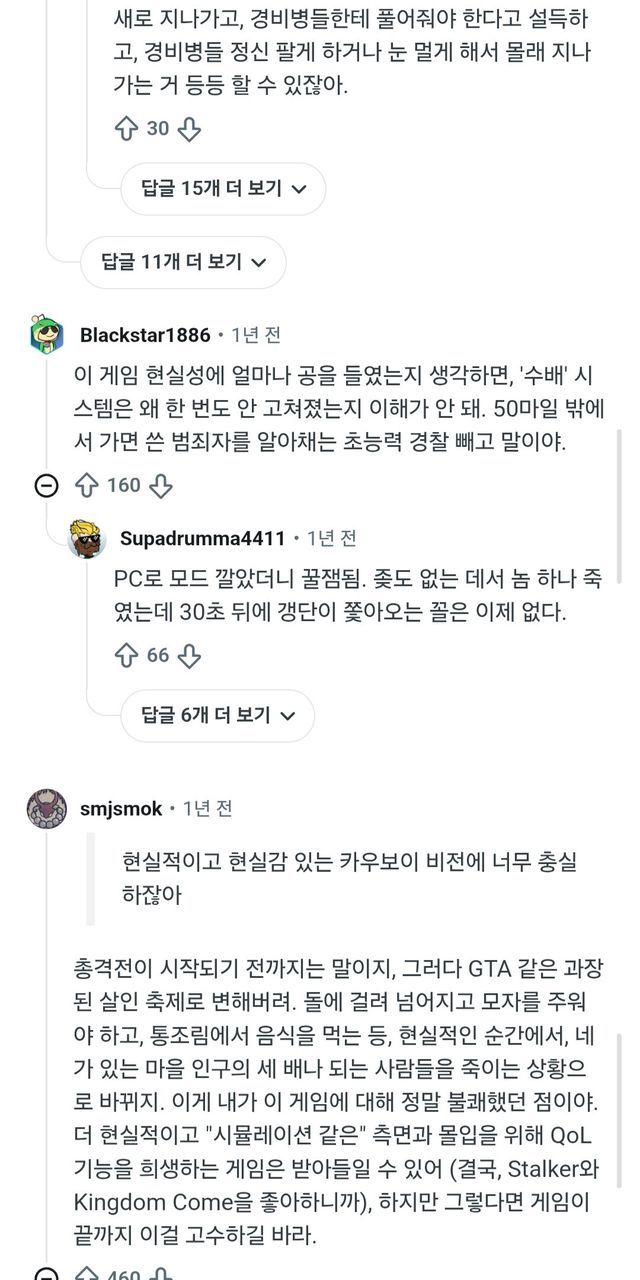Screen dimensions: 640x1280
Task: Upvote Supadrumma4411's reply
Action: (x=127, y=655)
